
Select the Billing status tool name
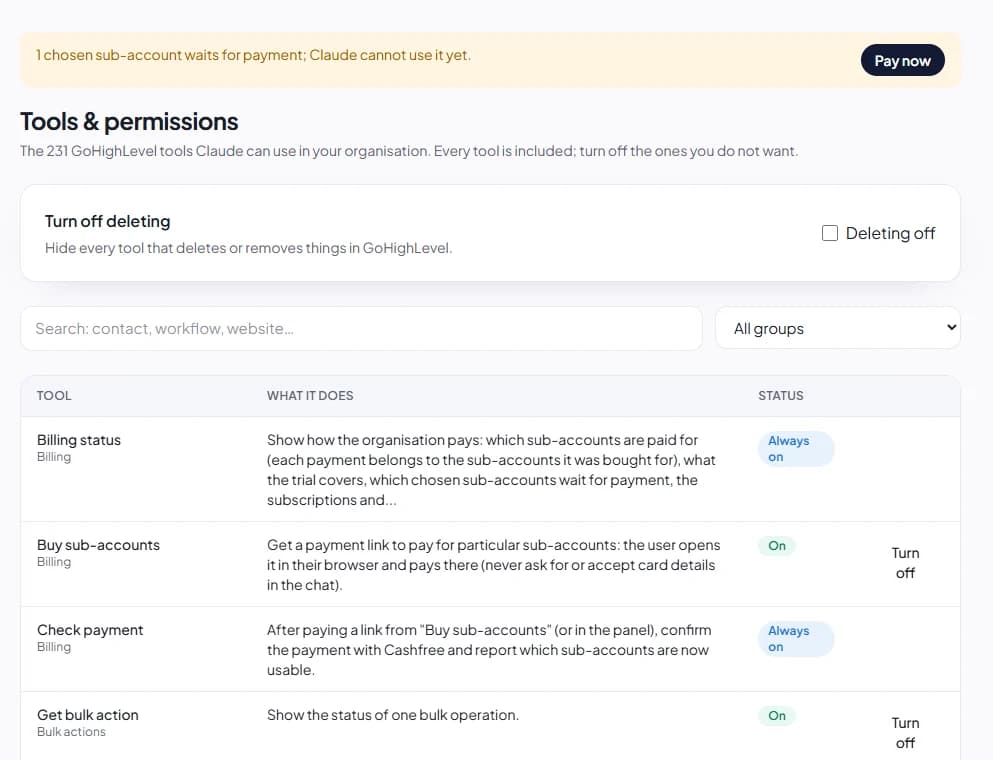[79, 440]
